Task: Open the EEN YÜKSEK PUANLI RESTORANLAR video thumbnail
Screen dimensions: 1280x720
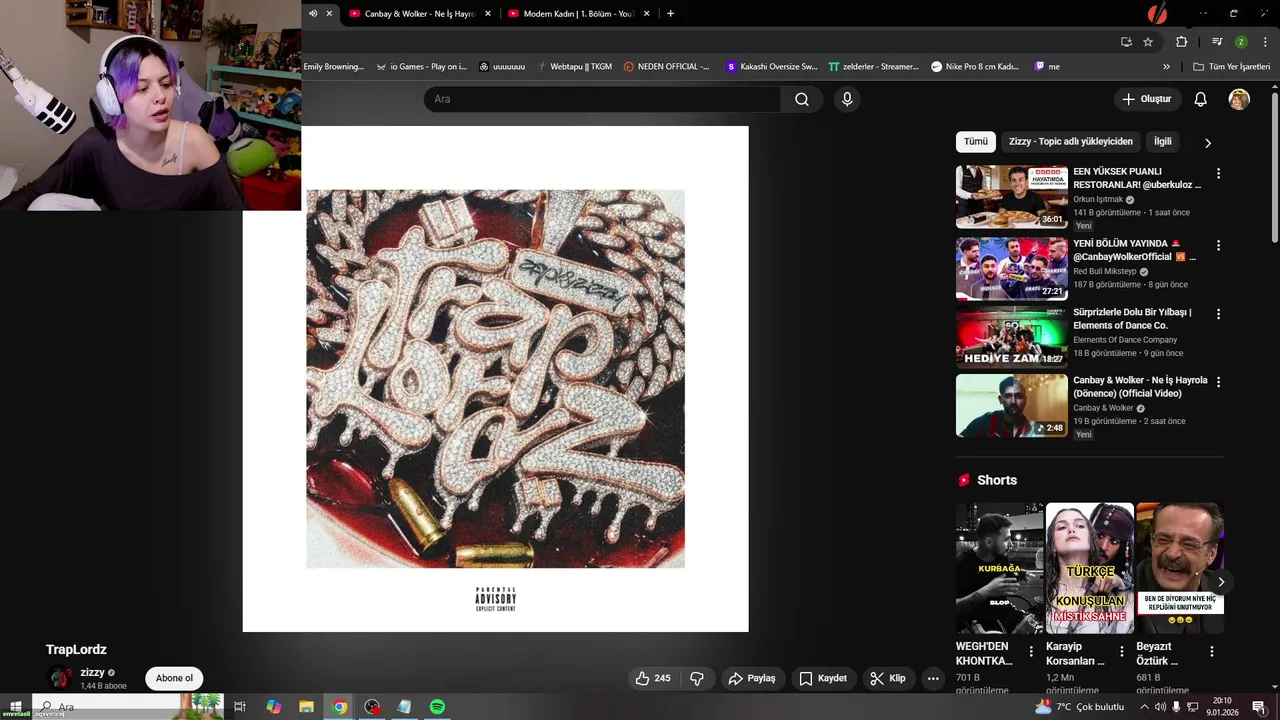Action: (1011, 197)
